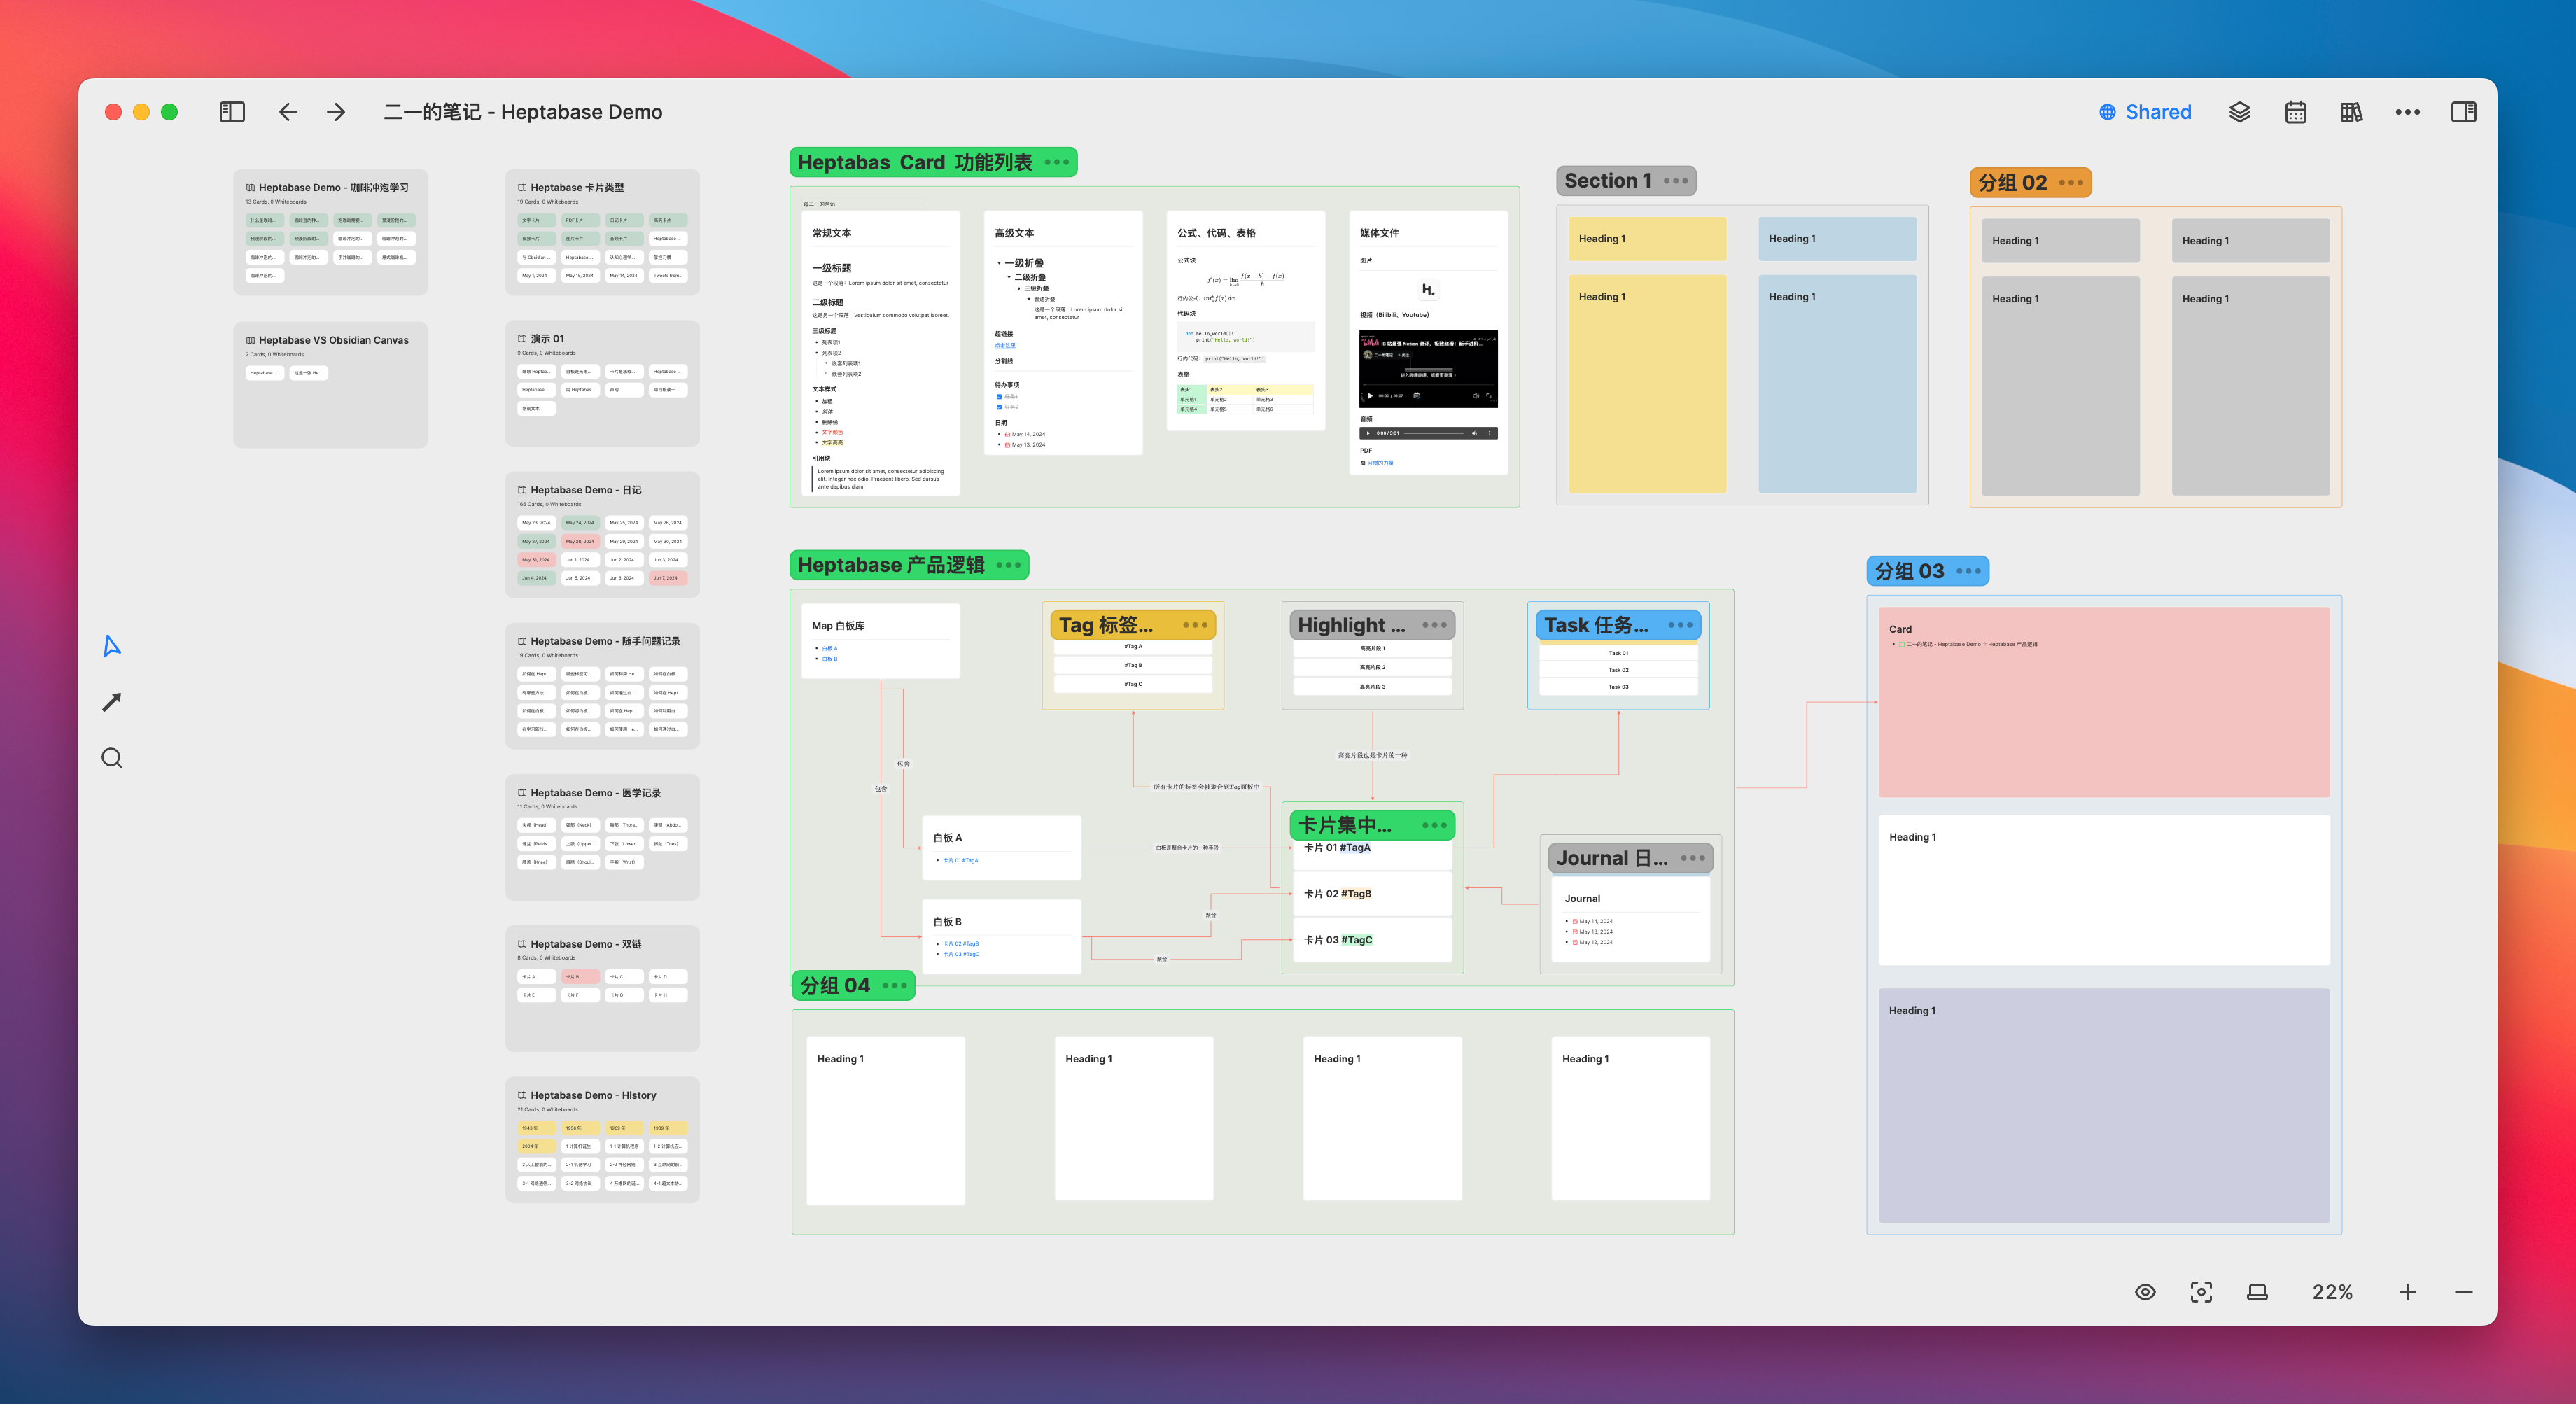Toggle the left sidebar panel icon
Viewport: 2576px width, 1404px height.
pos(232,112)
